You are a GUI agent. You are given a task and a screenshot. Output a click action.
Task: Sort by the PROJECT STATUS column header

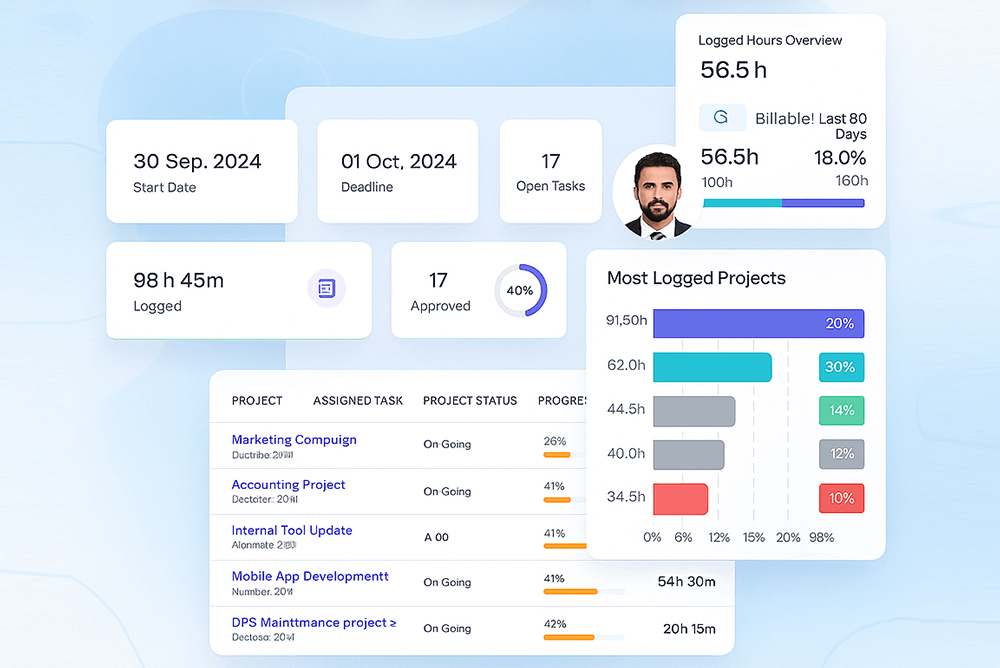[470, 401]
